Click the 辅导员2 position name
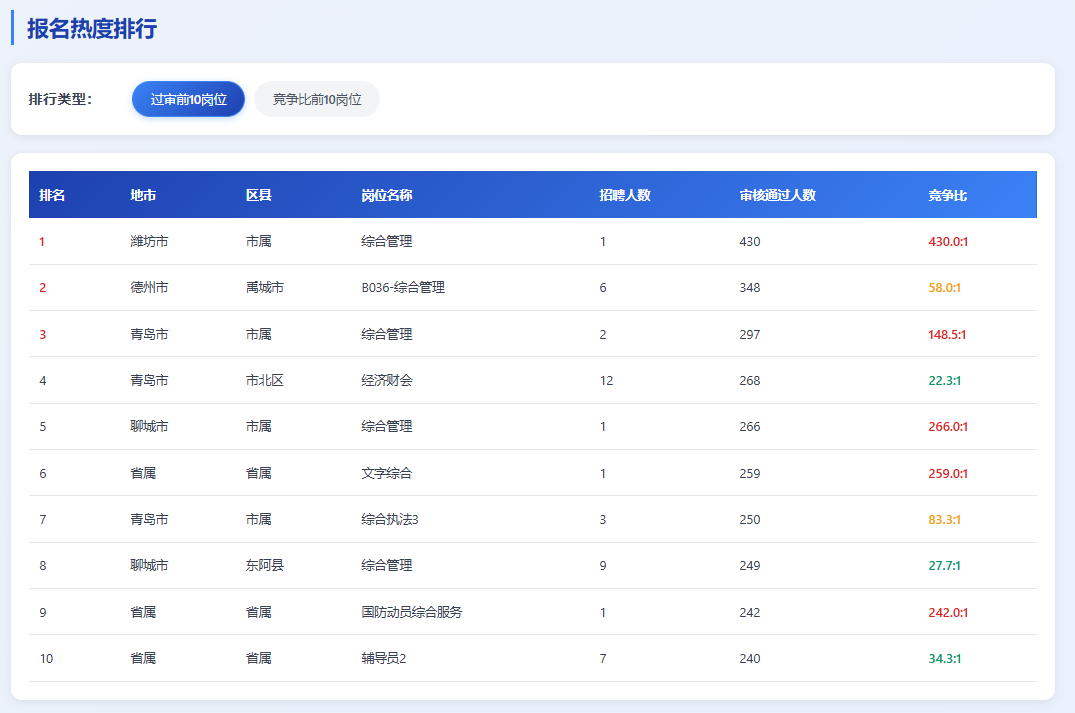Image resolution: width=1075 pixels, height=713 pixels. tap(384, 659)
